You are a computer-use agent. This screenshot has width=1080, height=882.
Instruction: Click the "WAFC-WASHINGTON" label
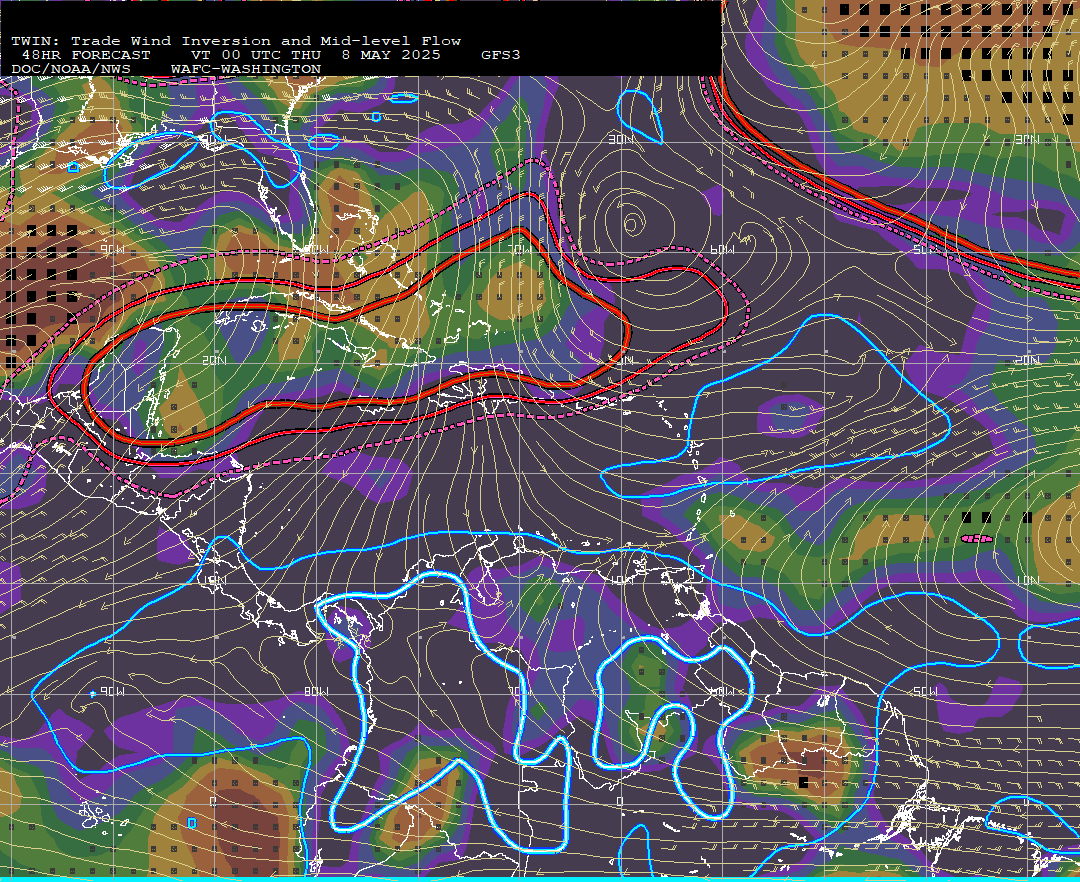pos(246,70)
